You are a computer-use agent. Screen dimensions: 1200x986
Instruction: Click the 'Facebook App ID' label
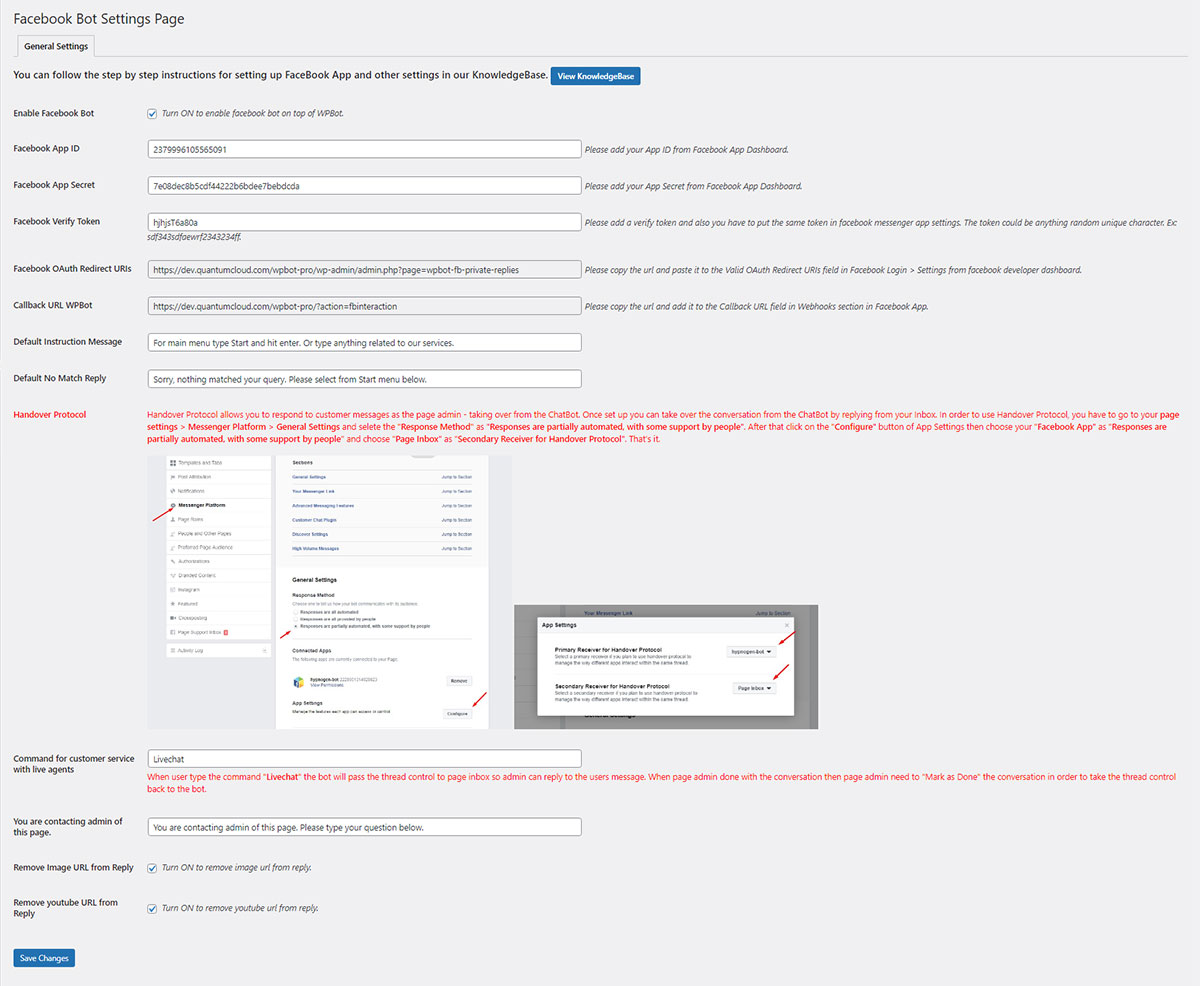point(47,148)
